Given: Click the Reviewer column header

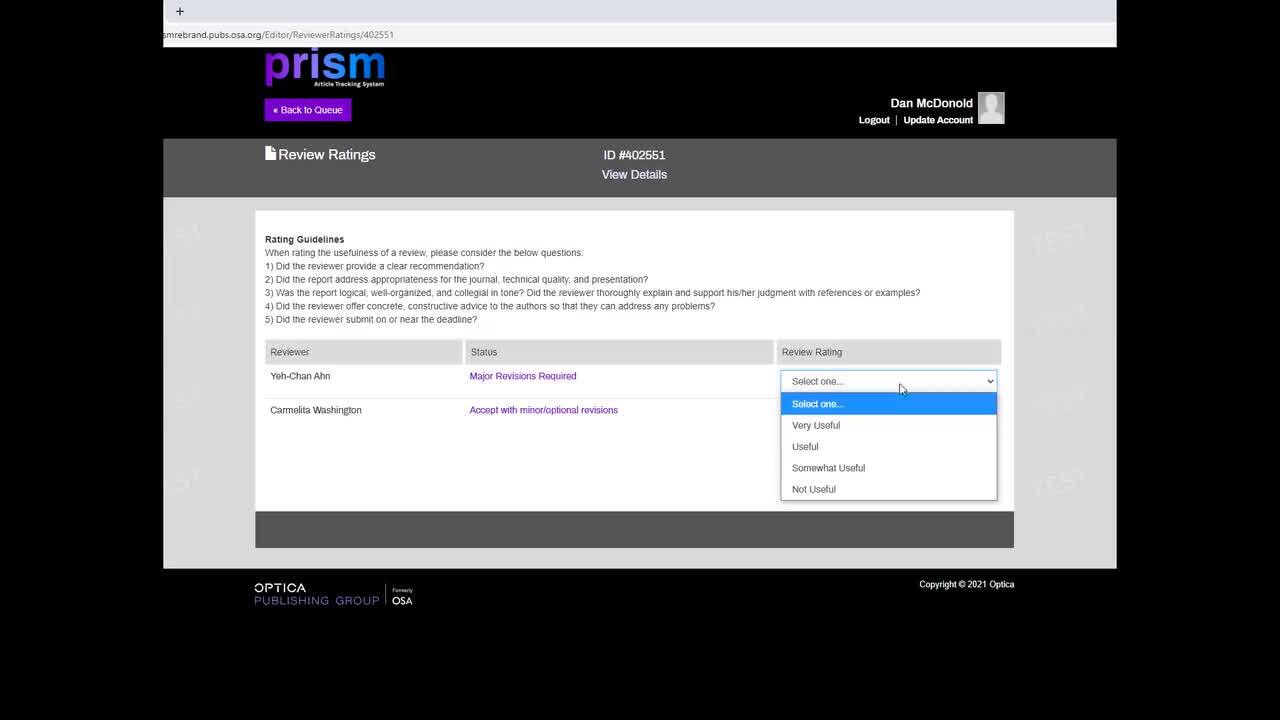Looking at the screenshot, I should [x=364, y=352].
